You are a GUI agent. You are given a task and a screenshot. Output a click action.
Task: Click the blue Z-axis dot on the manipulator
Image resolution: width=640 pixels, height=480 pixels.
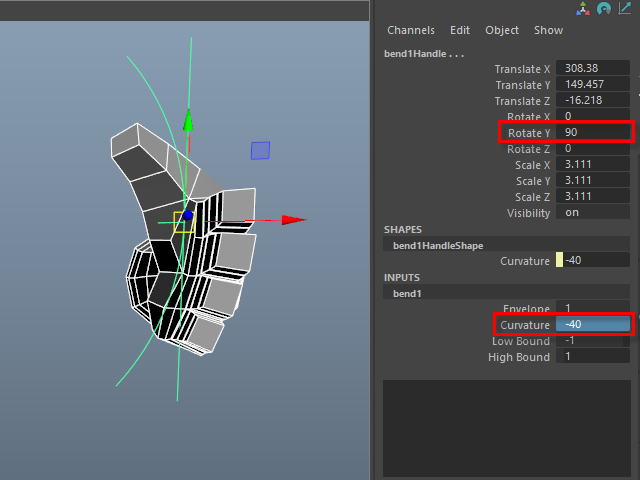click(x=187, y=215)
